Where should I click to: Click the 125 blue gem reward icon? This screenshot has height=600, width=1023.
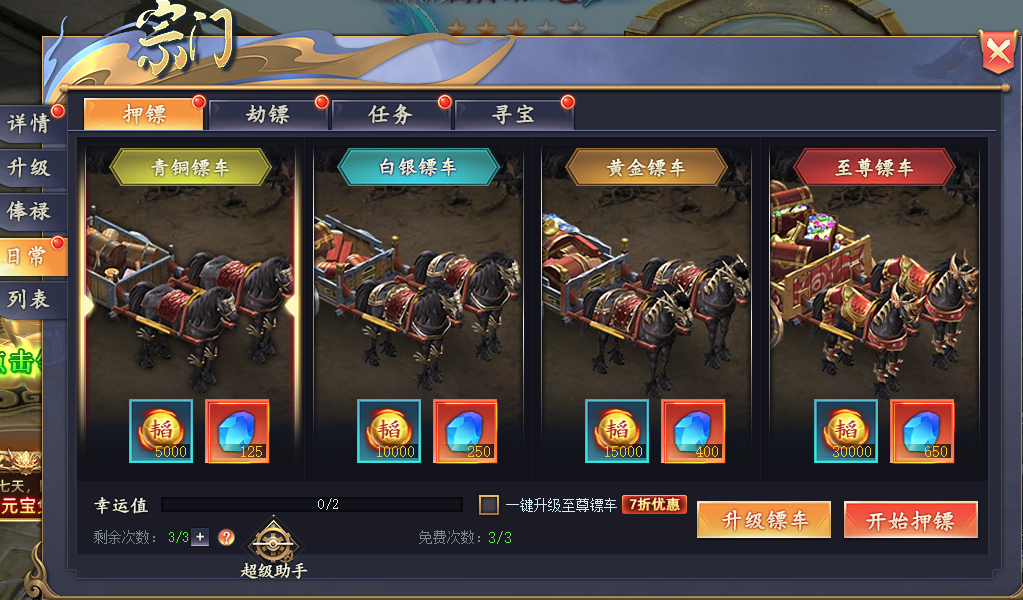pos(237,431)
